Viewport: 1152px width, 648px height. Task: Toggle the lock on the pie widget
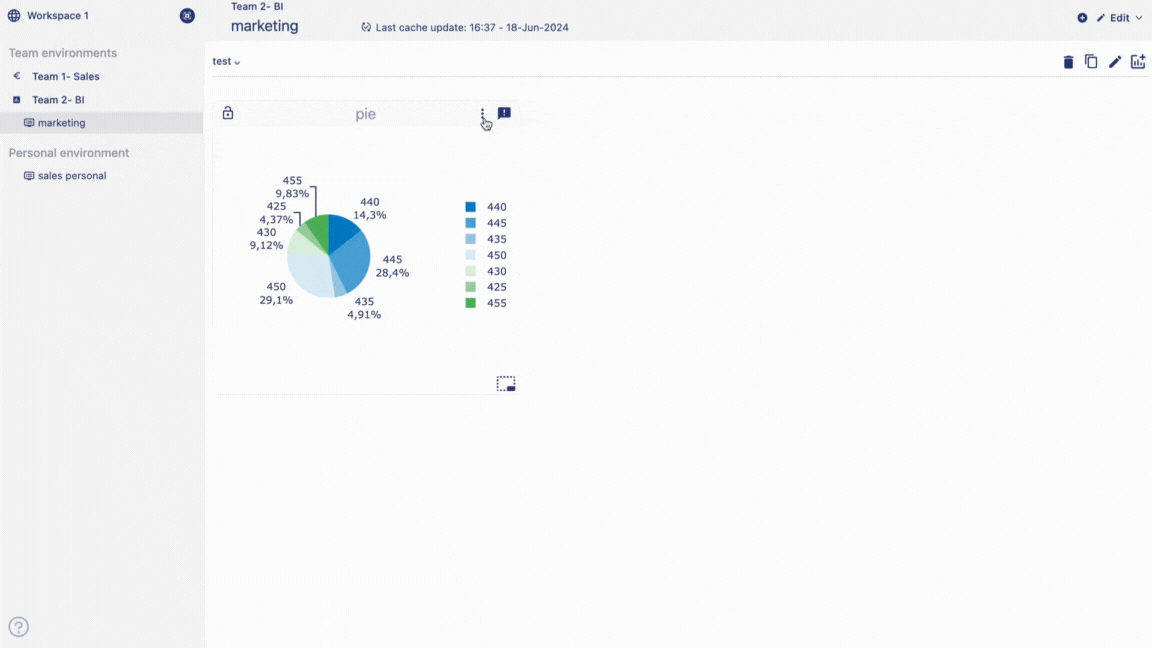coord(228,113)
